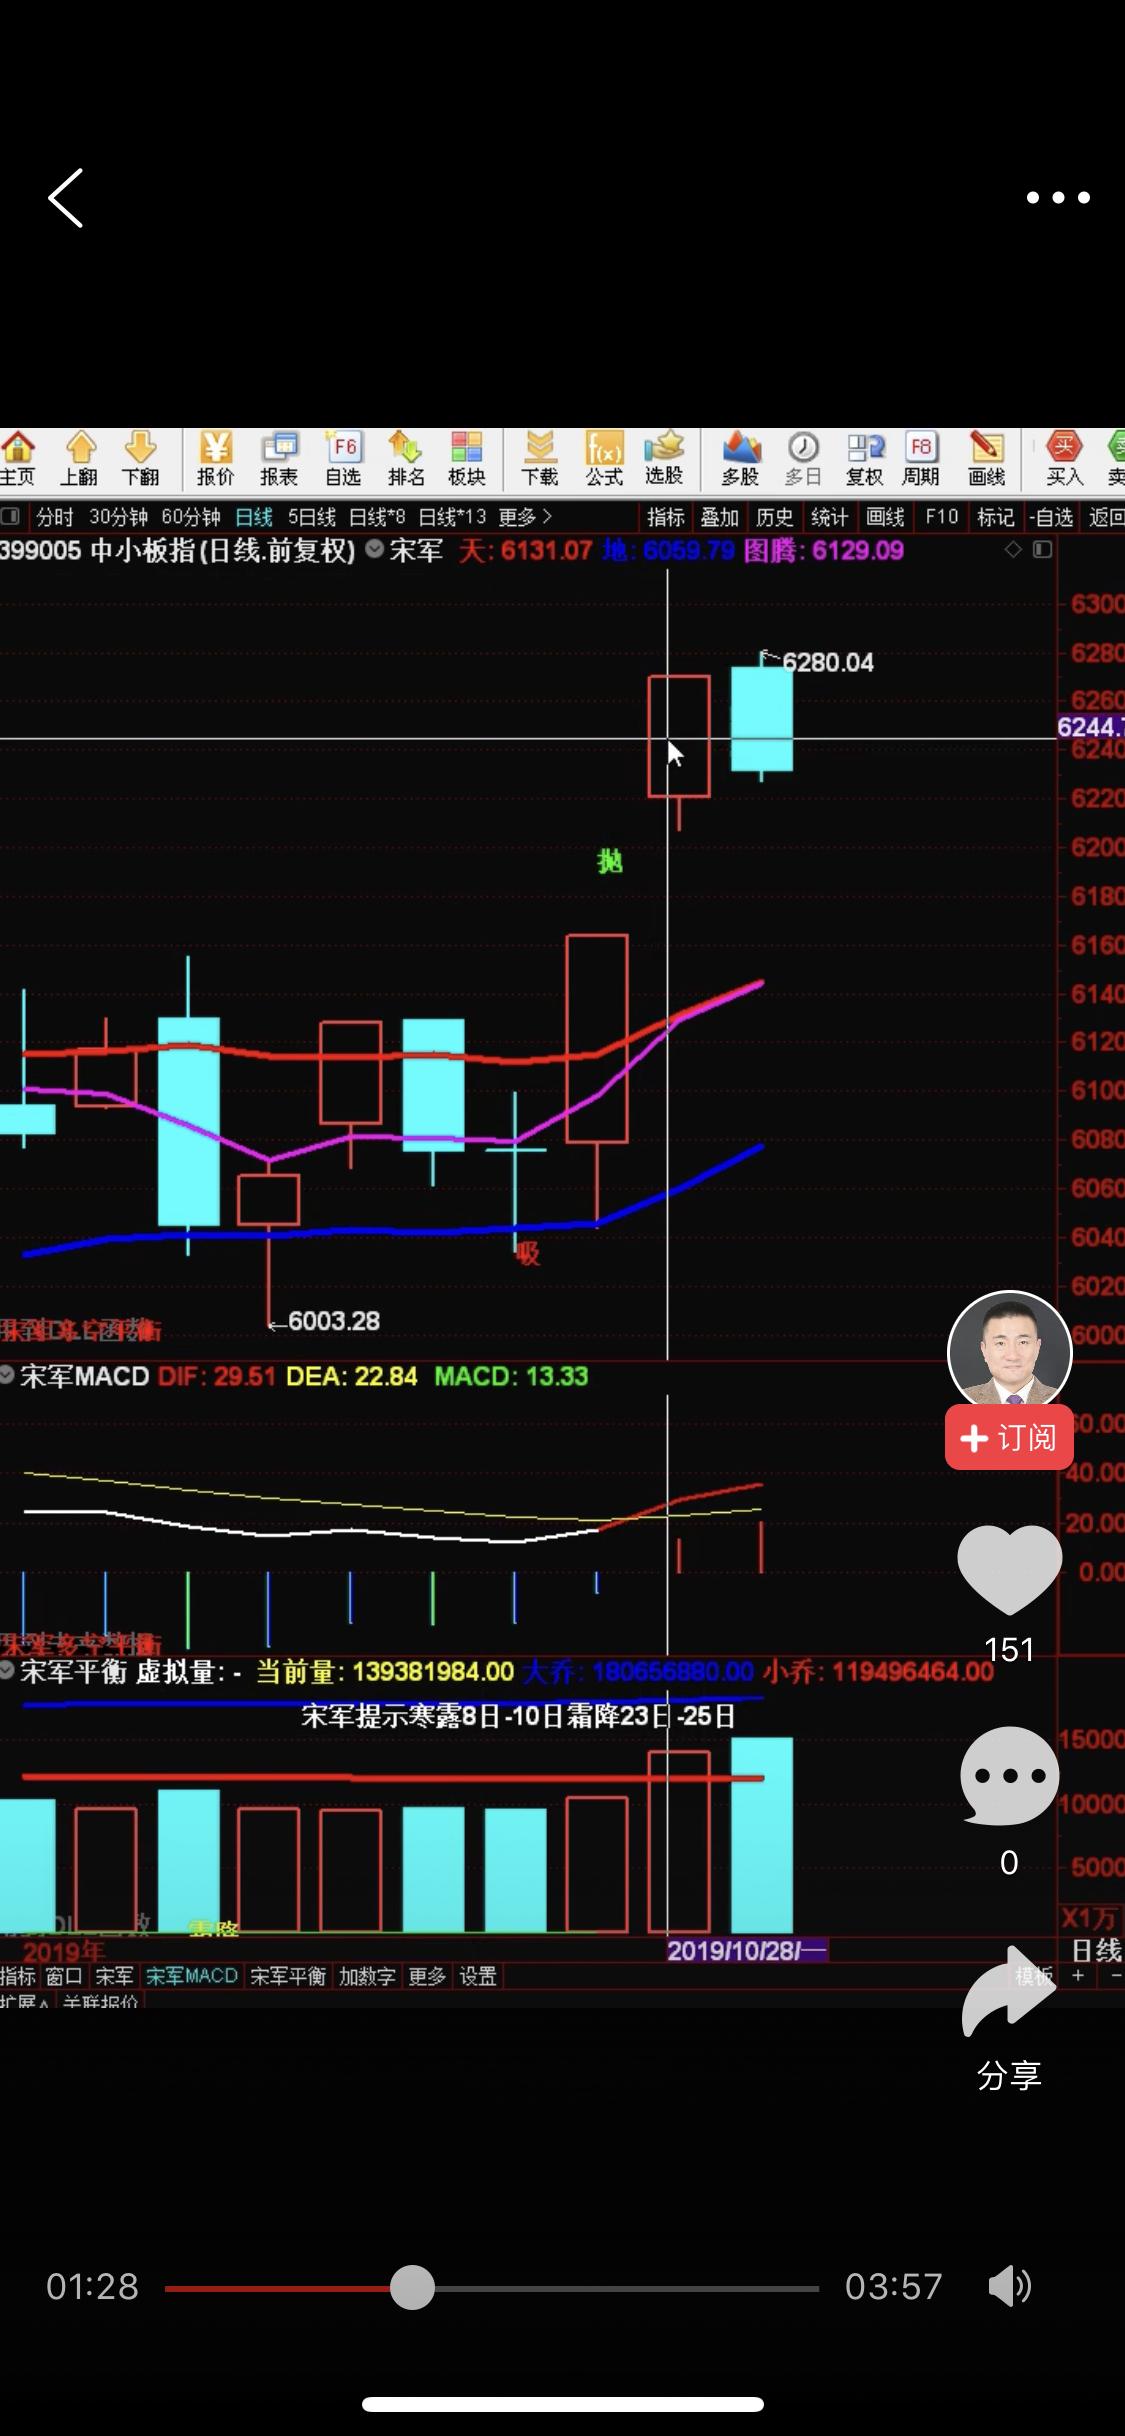Switch to 日线*13 period
This screenshot has height=2436, width=1125.
point(452,517)
